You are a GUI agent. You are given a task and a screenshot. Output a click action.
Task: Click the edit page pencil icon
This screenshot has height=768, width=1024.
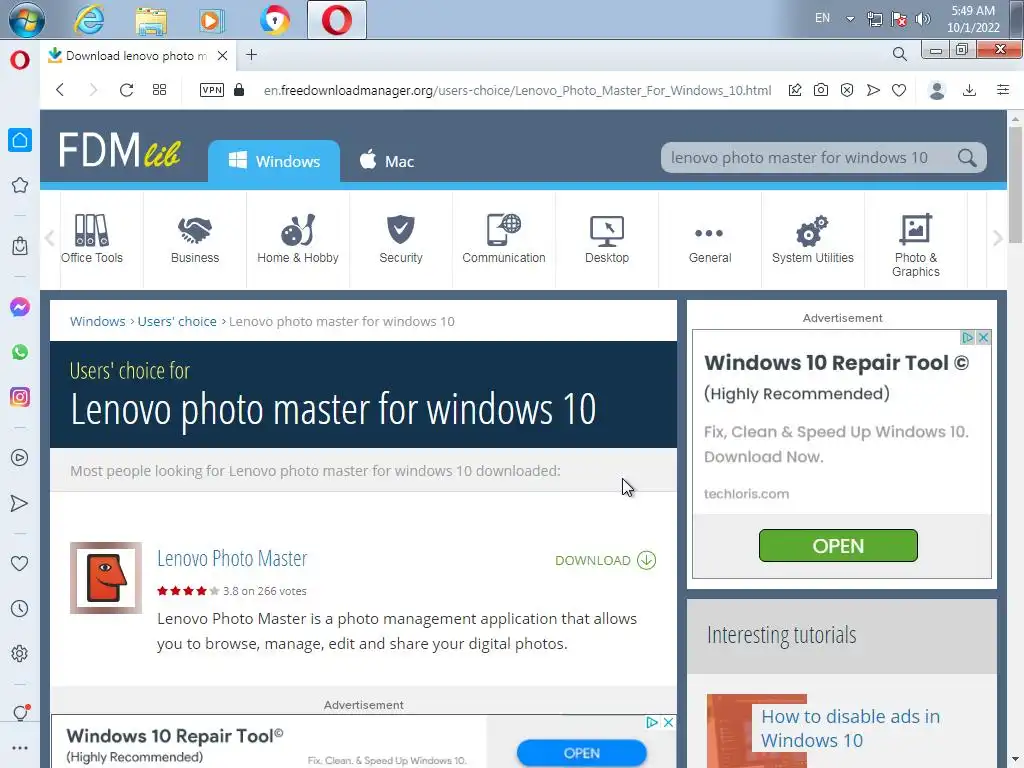[795, 90]
